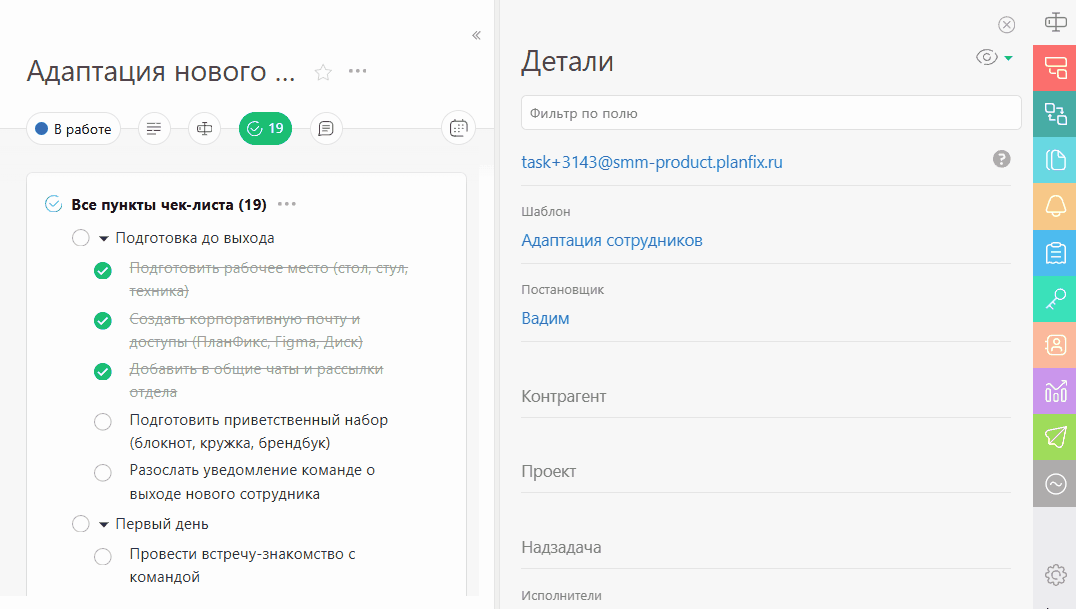Switch to the checklist tab showing 19

265,128
